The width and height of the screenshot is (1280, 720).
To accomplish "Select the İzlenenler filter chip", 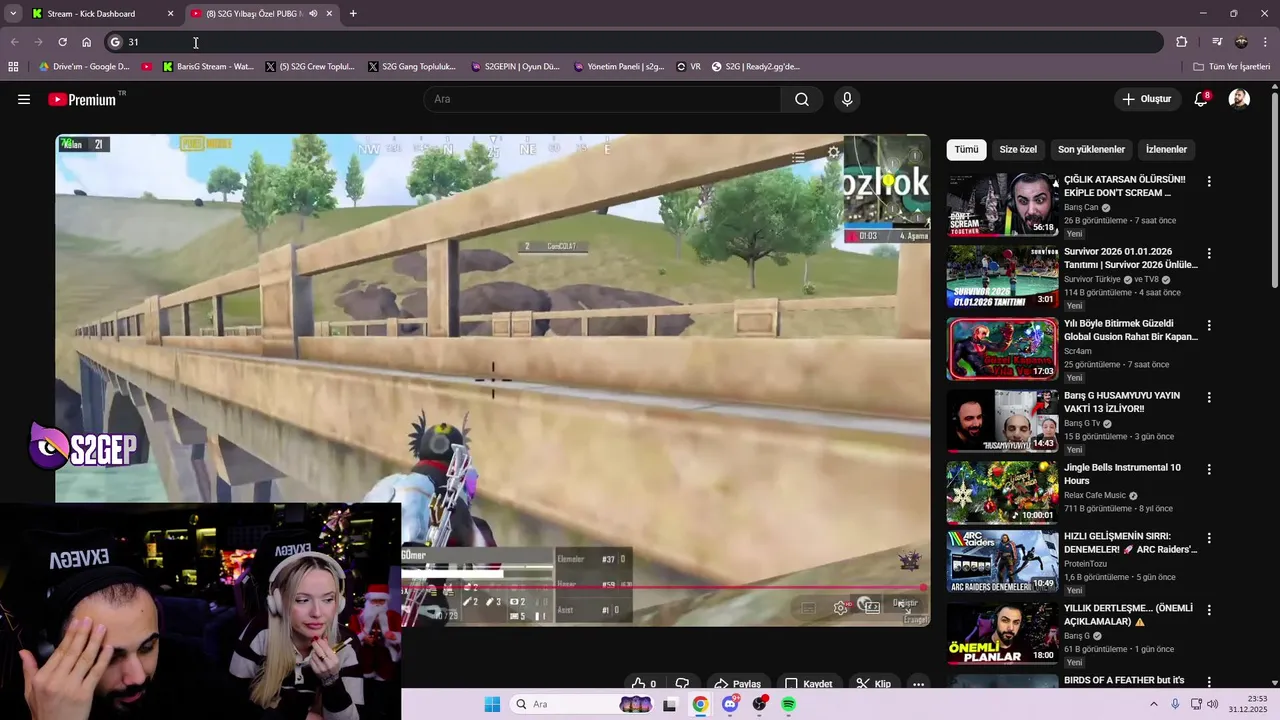I will pyautogui.click(x=1166, y=149).
